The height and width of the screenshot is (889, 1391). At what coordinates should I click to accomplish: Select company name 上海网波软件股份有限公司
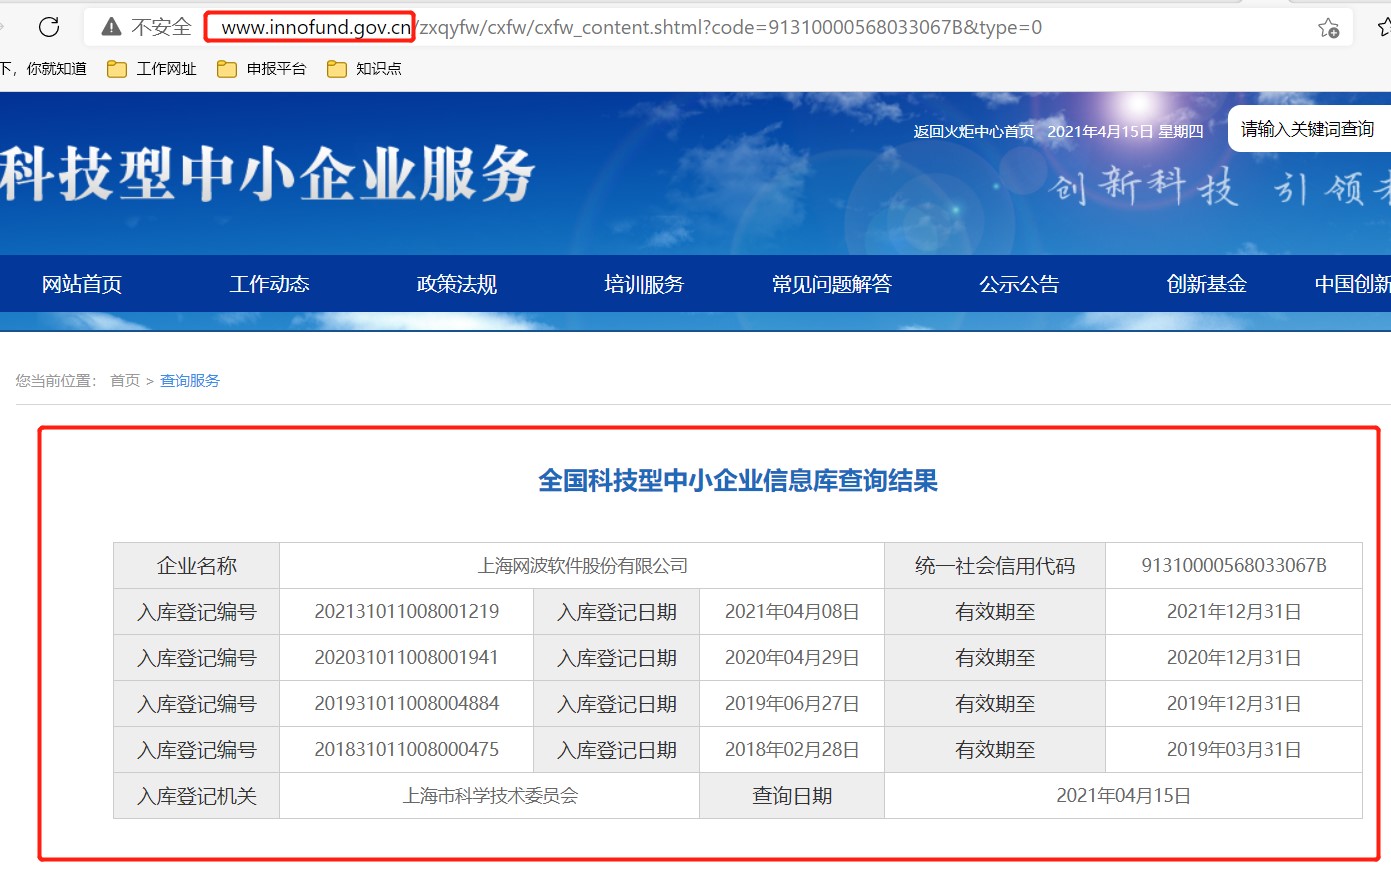pos(582,566)
